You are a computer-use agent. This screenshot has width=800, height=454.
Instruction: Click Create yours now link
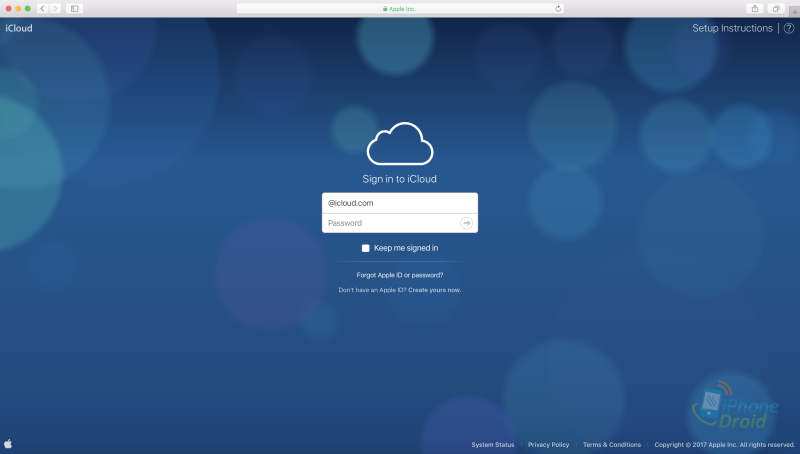(435, 290)
